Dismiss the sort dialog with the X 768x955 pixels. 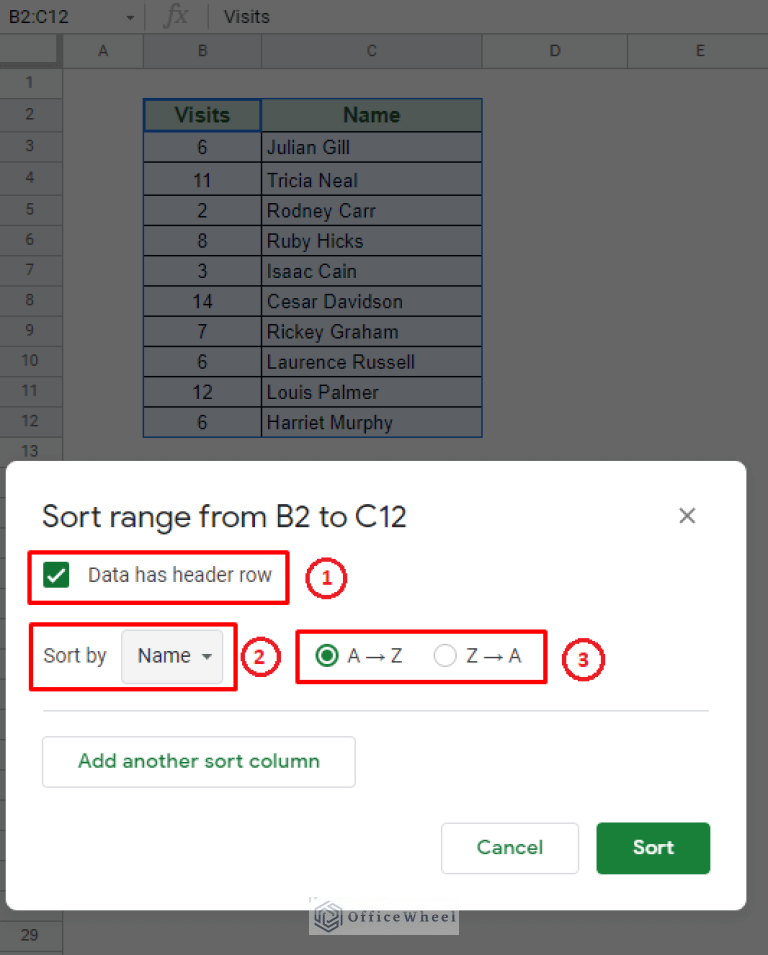[687, 516]
